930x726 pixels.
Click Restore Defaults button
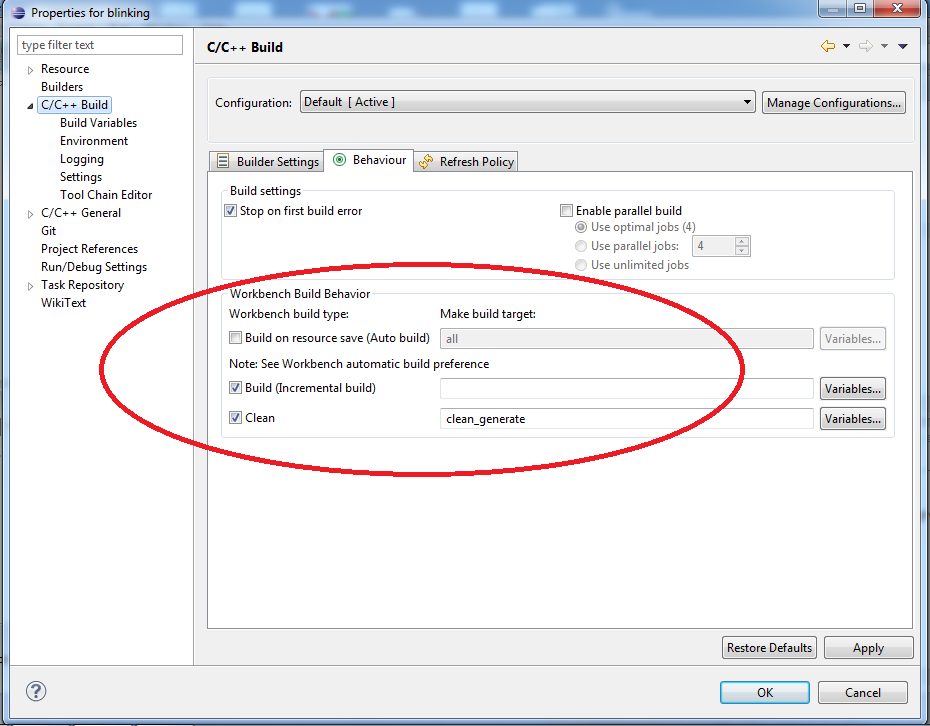click(769, 648)
